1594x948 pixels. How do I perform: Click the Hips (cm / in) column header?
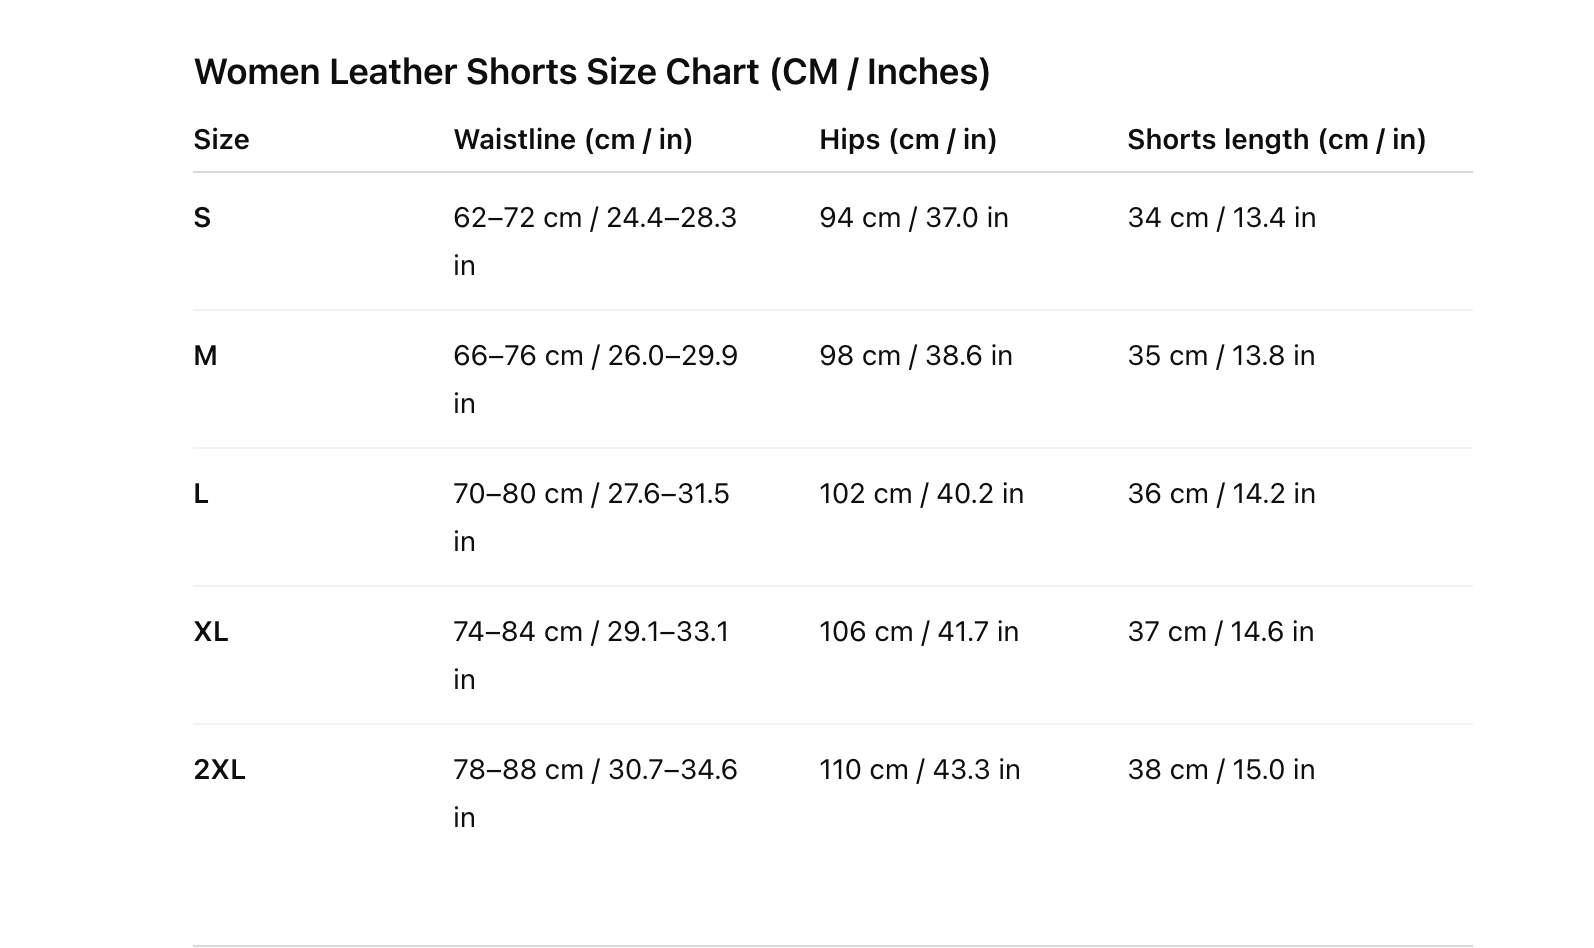907,139
